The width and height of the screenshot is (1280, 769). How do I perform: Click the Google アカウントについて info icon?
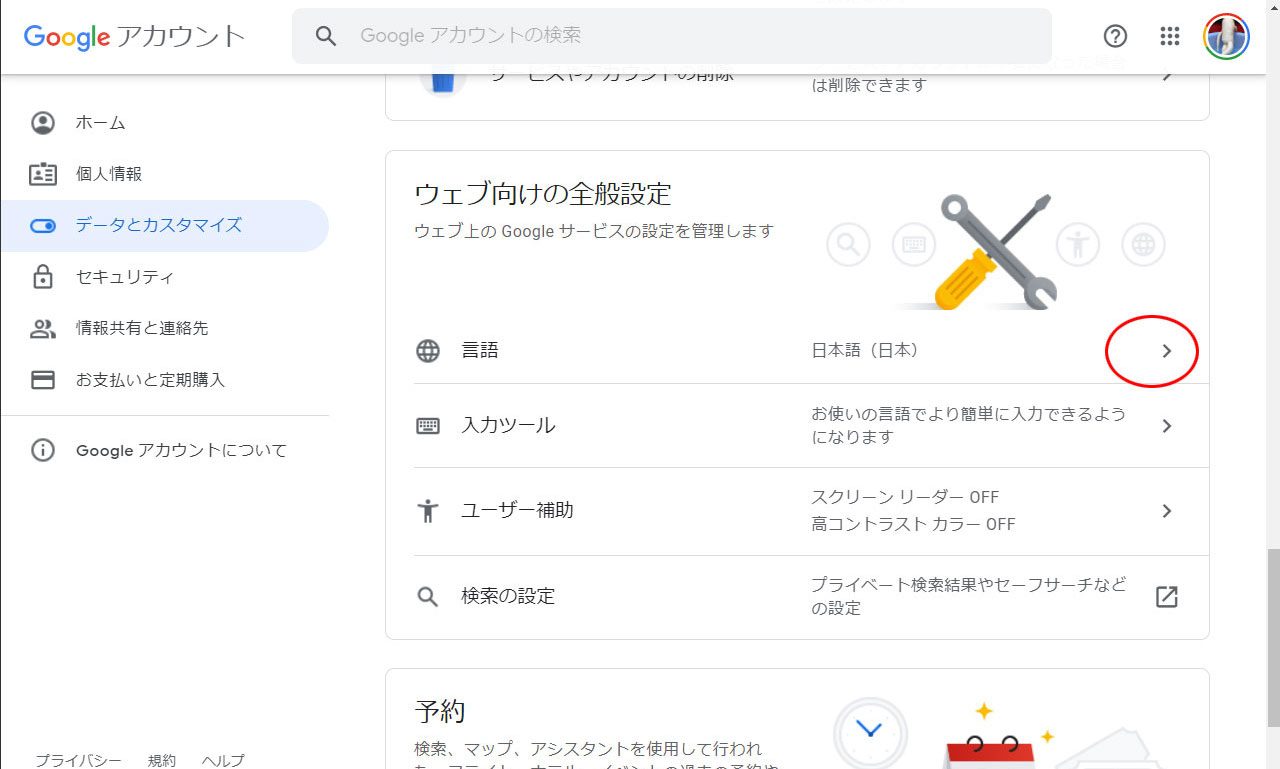(43, 450)
